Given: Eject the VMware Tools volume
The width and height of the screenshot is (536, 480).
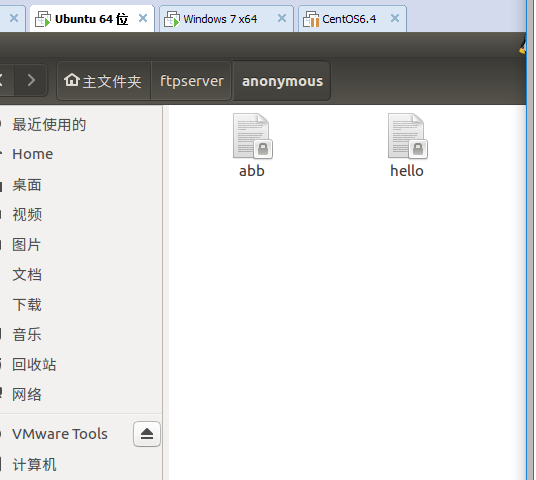Looking at the screenshot, I should (x=147, y=434).
